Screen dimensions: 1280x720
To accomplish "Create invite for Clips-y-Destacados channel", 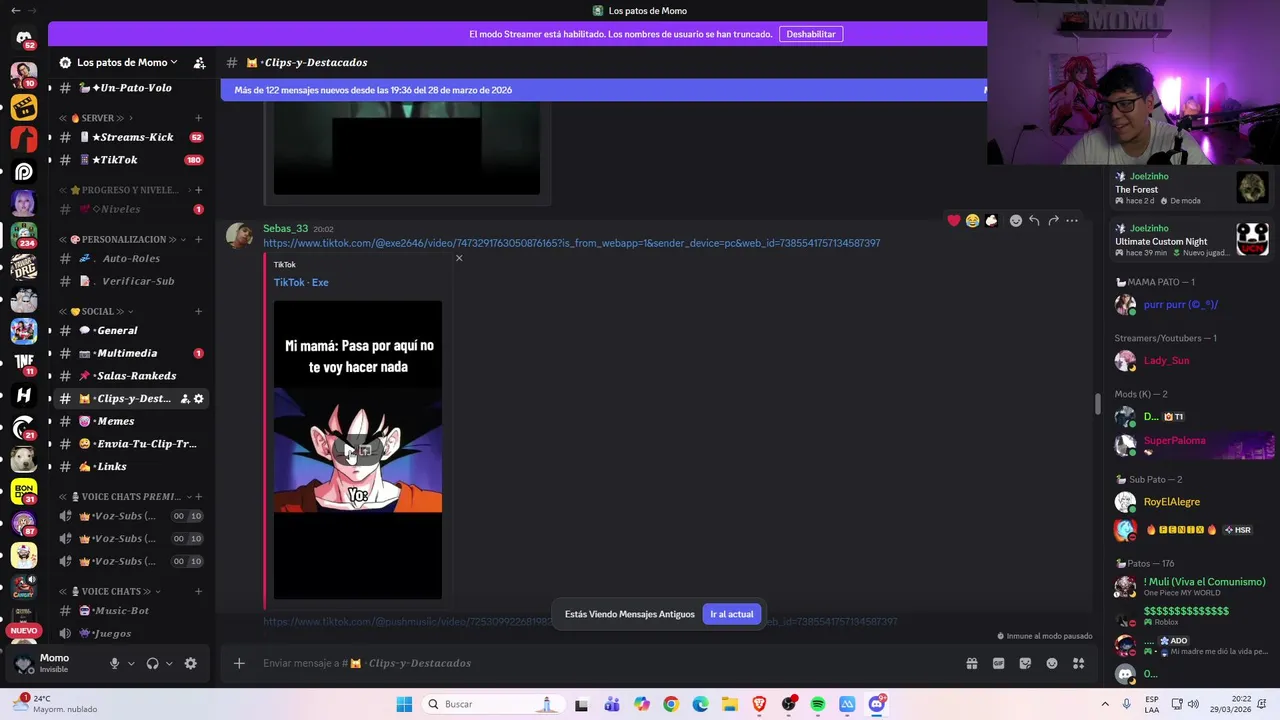I will click(x=185, y=398).
